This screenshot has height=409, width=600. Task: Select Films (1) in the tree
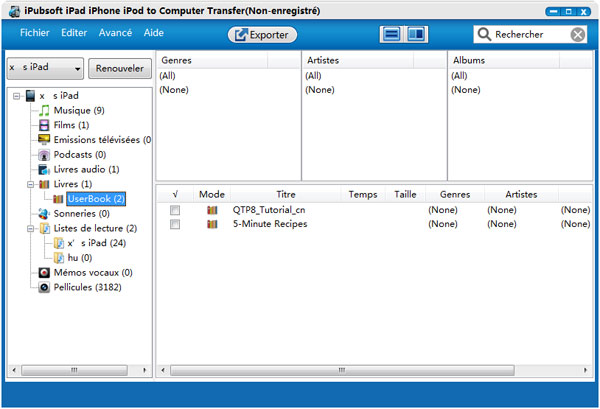(71, 125)
